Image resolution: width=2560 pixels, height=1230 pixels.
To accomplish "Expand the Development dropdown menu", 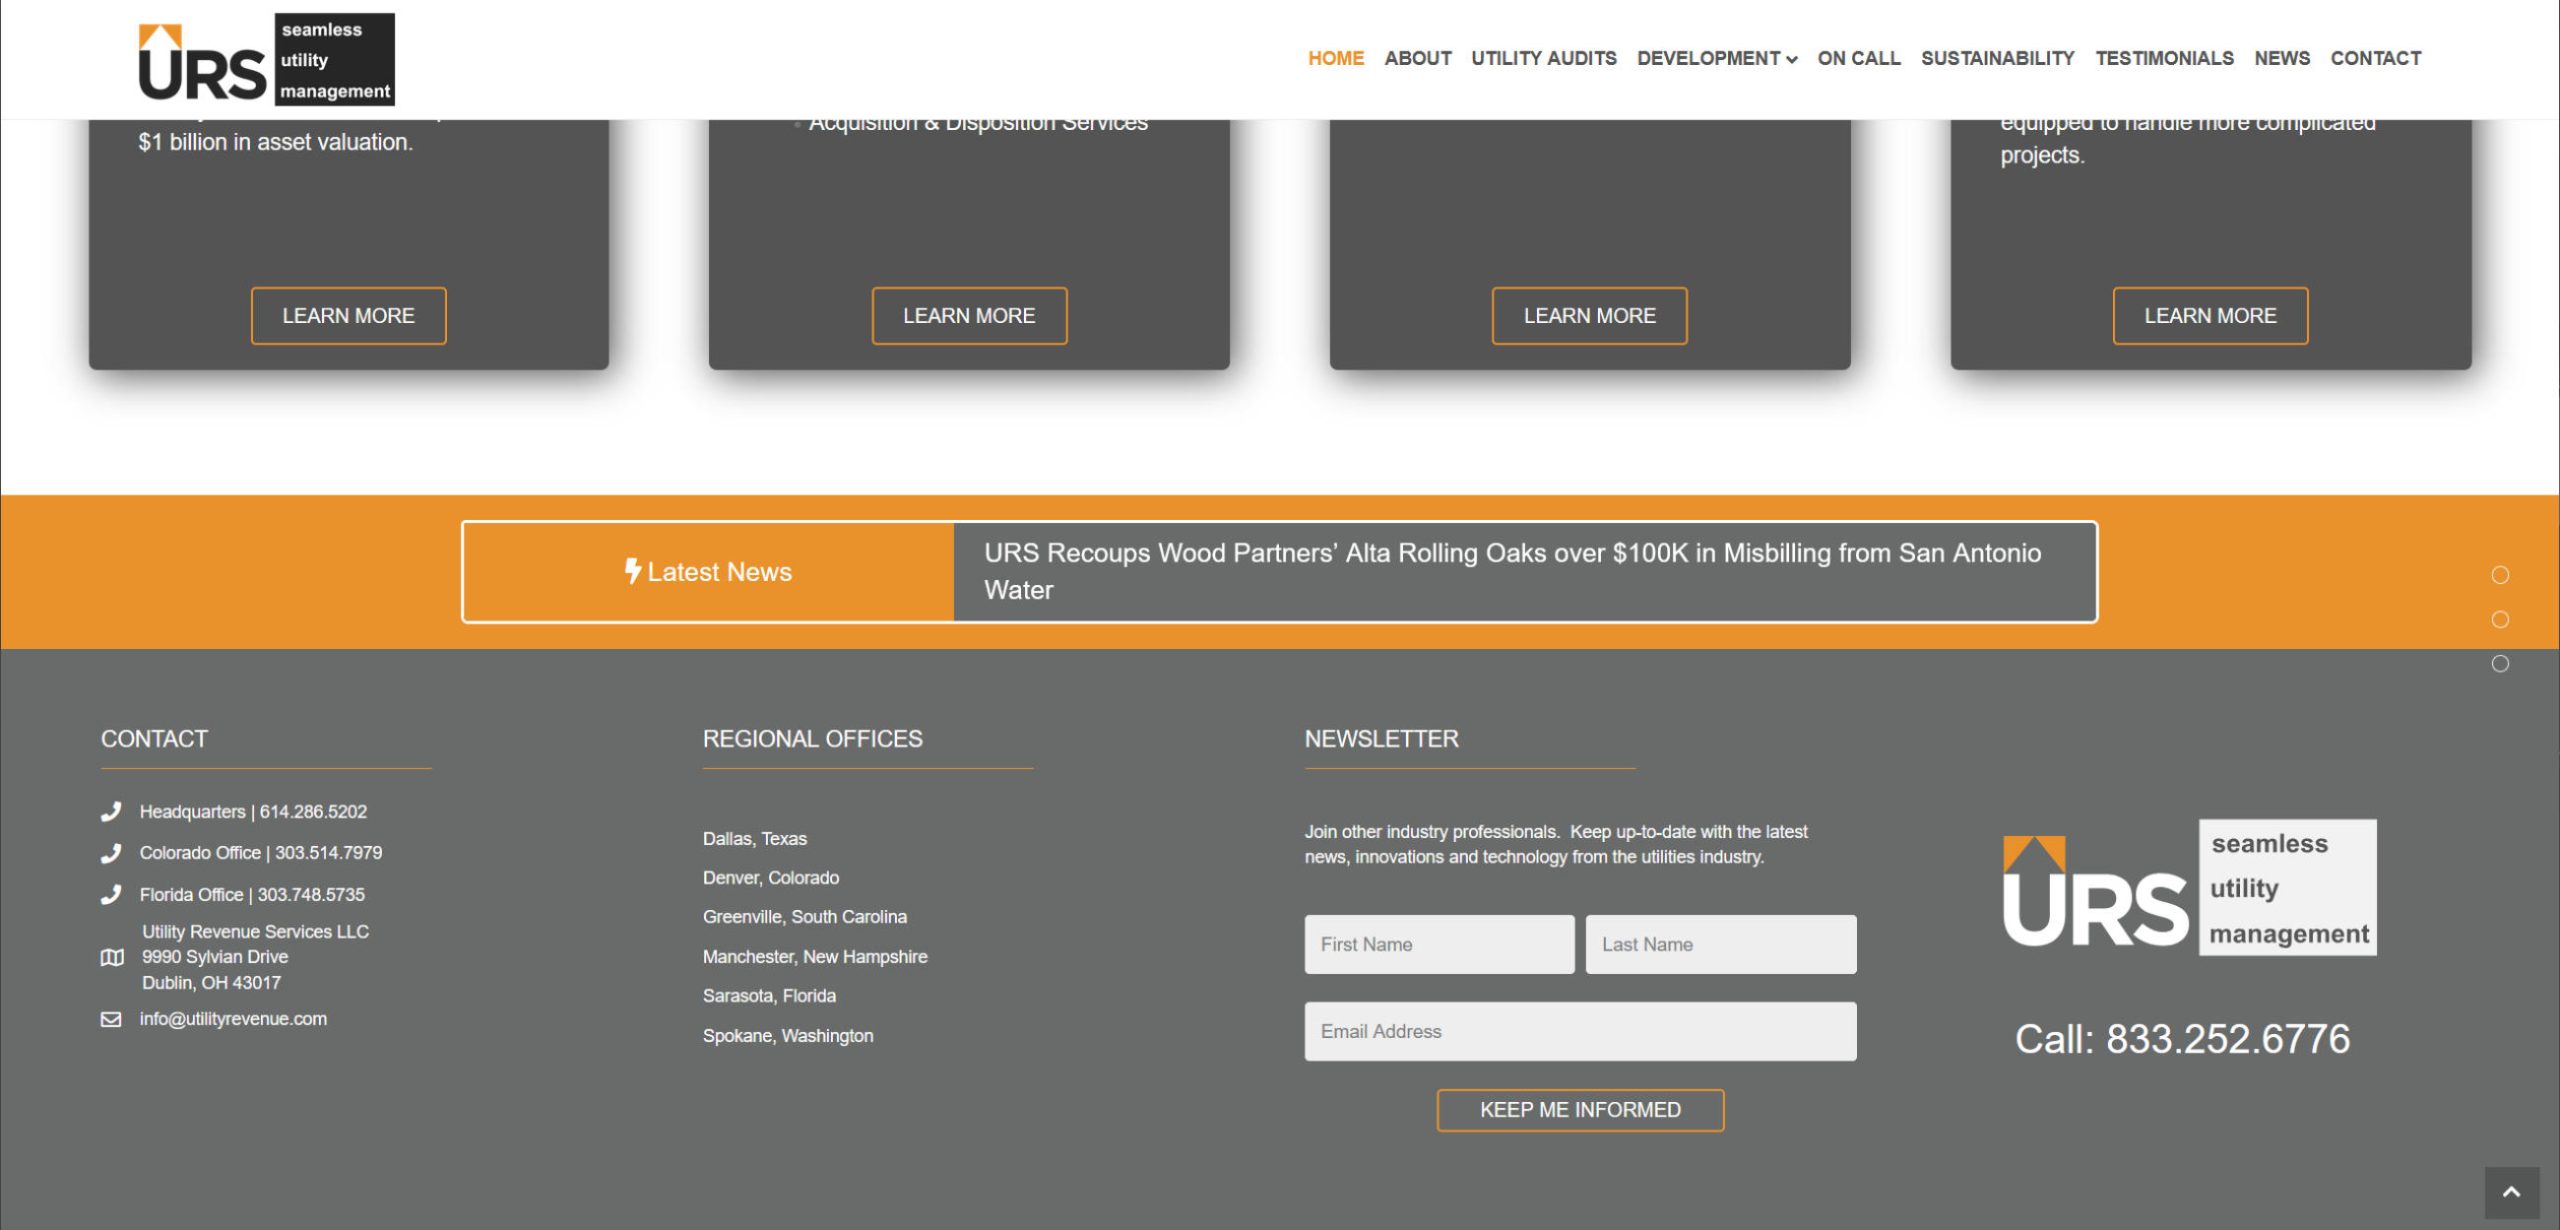I will [x=1716, y=59].
